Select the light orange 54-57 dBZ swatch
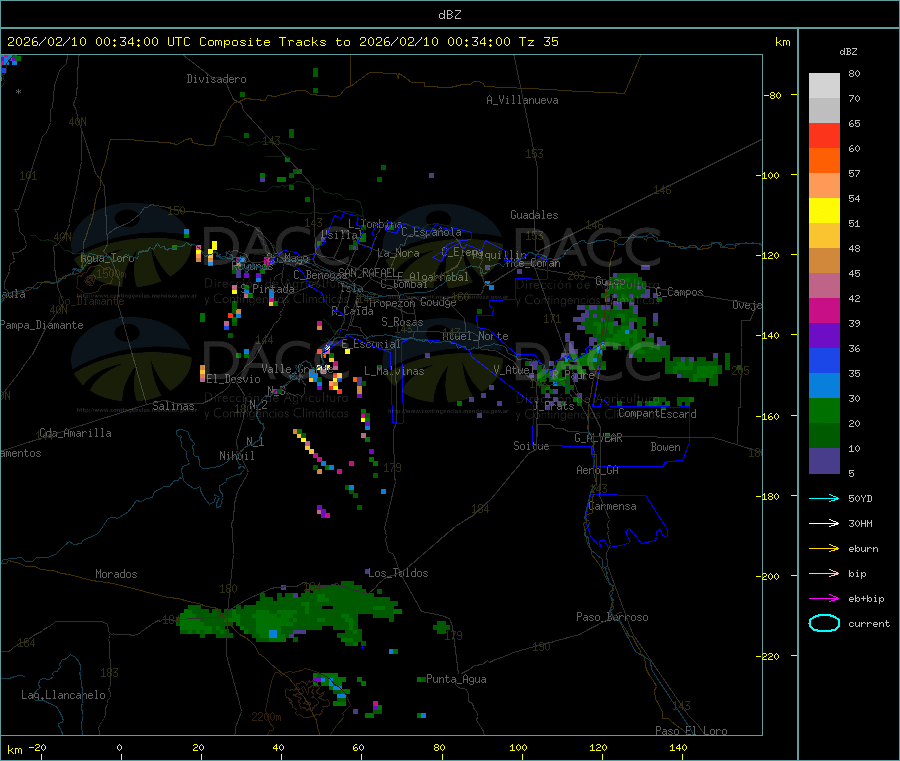Screen dimensions: 900x761 [x=824, y=186]
